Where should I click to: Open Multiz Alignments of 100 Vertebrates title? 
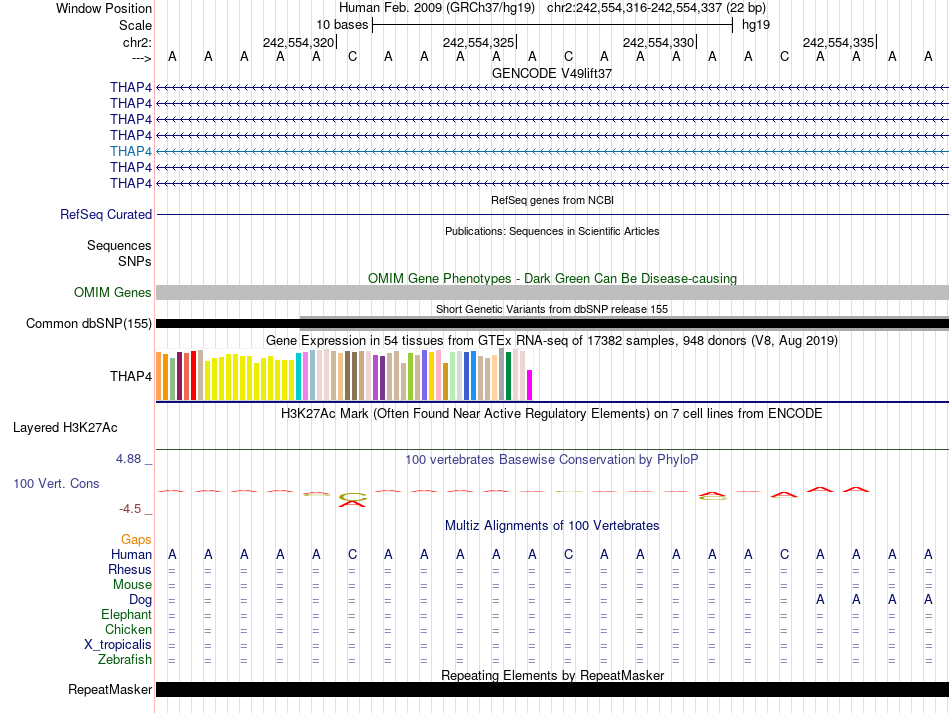(x=552, y=525)
